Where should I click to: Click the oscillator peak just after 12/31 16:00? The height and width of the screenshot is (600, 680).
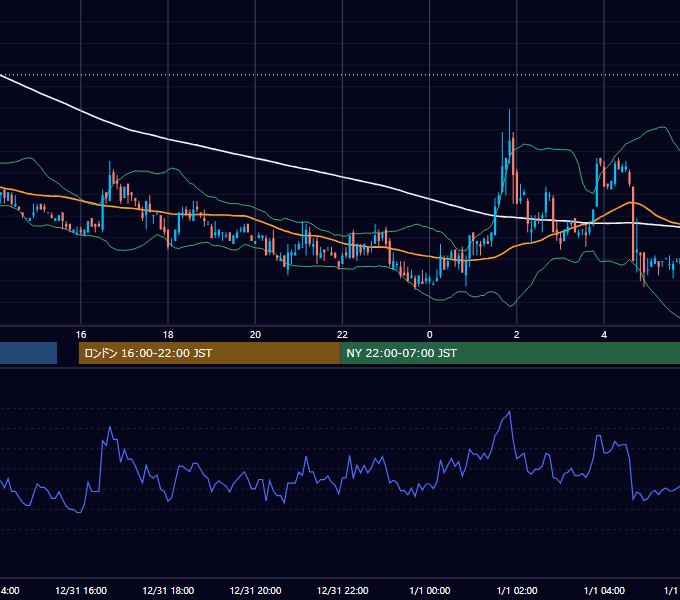coord(110,427)
